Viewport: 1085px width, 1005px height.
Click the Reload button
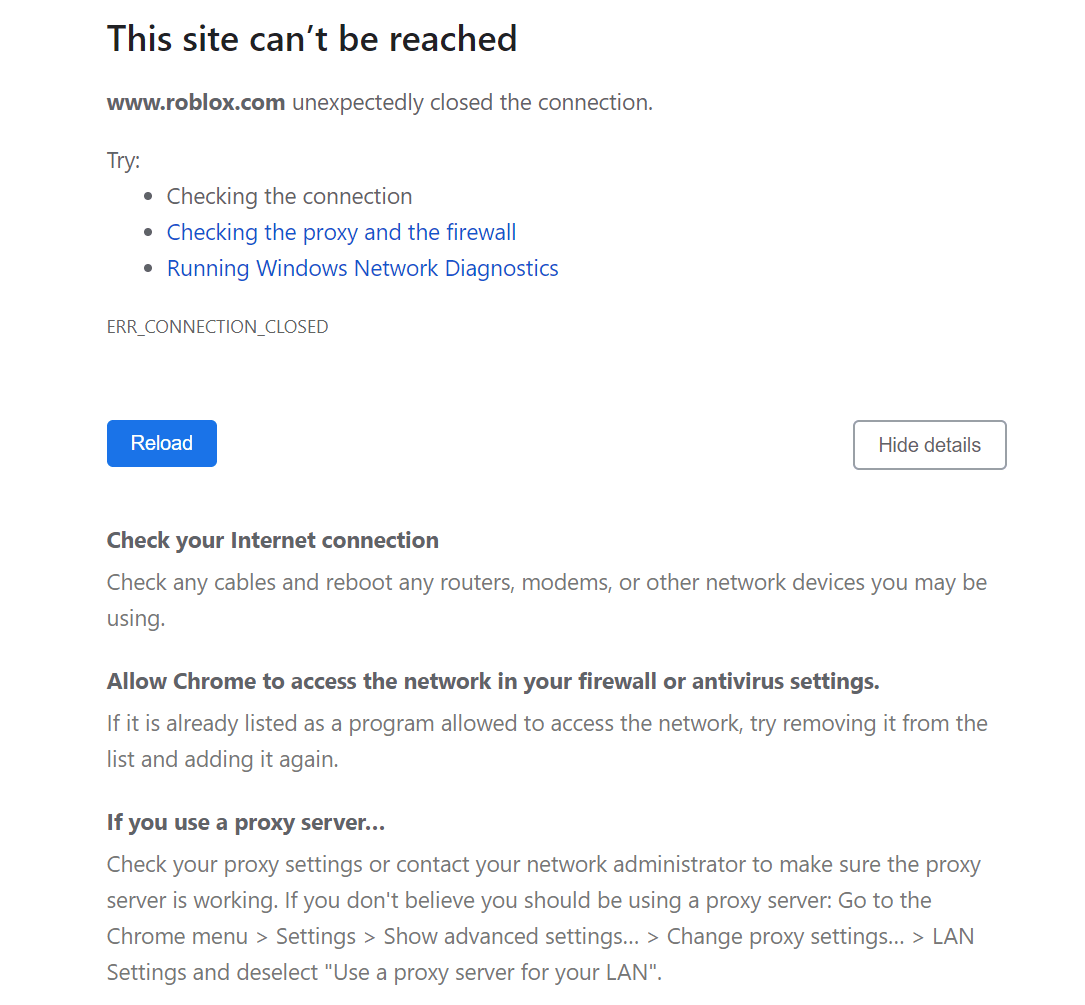point(161,443)
